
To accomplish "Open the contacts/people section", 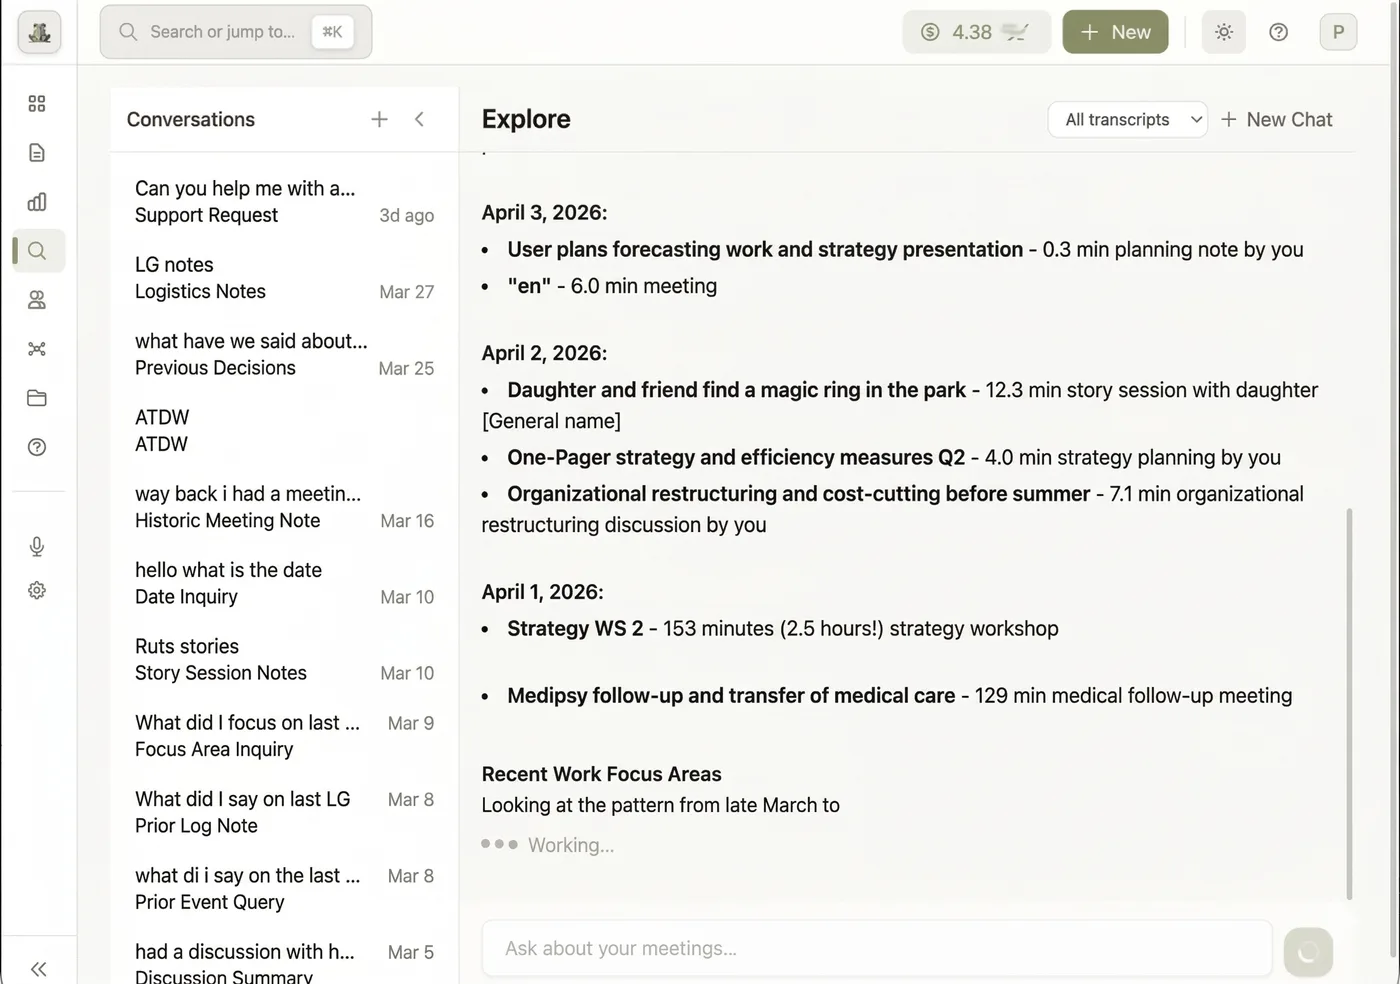I will [37, 299].
